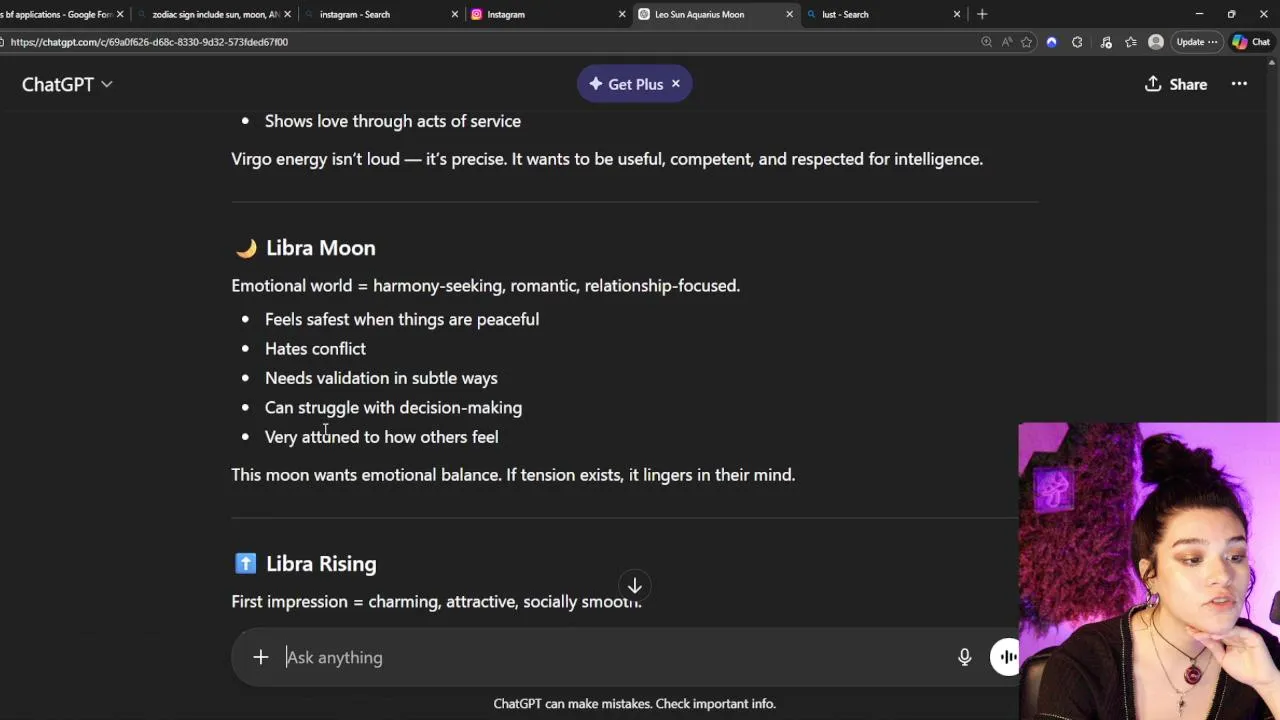This screenshot has width=1280, height=720.
Task: Type in the Ask anything field
Action: point(600,657)
